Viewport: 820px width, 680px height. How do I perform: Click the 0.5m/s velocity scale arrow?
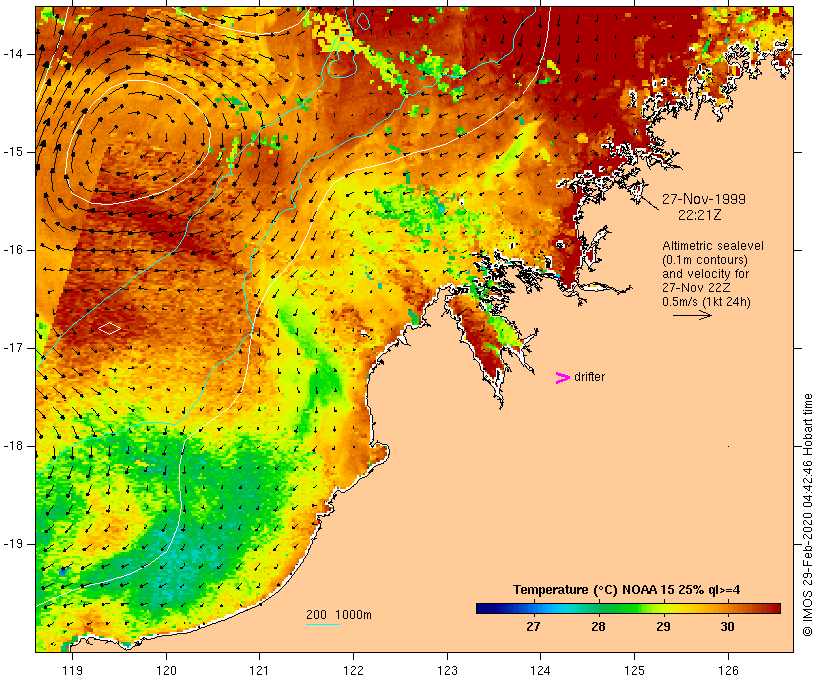(692, 315)
